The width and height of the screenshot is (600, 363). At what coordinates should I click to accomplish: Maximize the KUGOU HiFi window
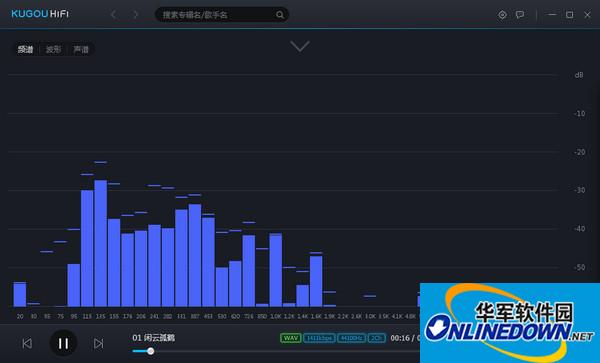pos(569,15)
